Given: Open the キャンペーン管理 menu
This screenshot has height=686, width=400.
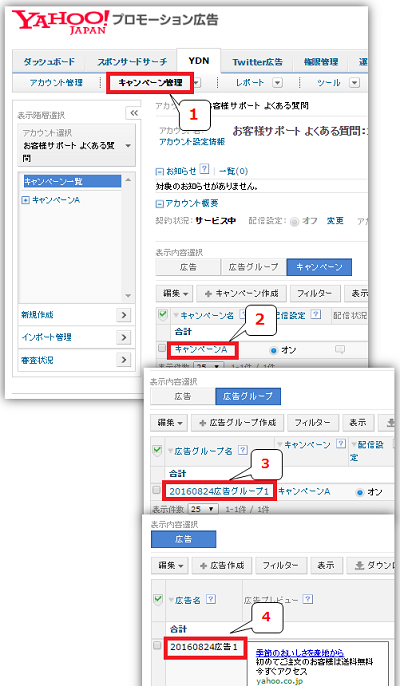Looking at the screenshot, I should pyautogui.click(x=150, y=83).
